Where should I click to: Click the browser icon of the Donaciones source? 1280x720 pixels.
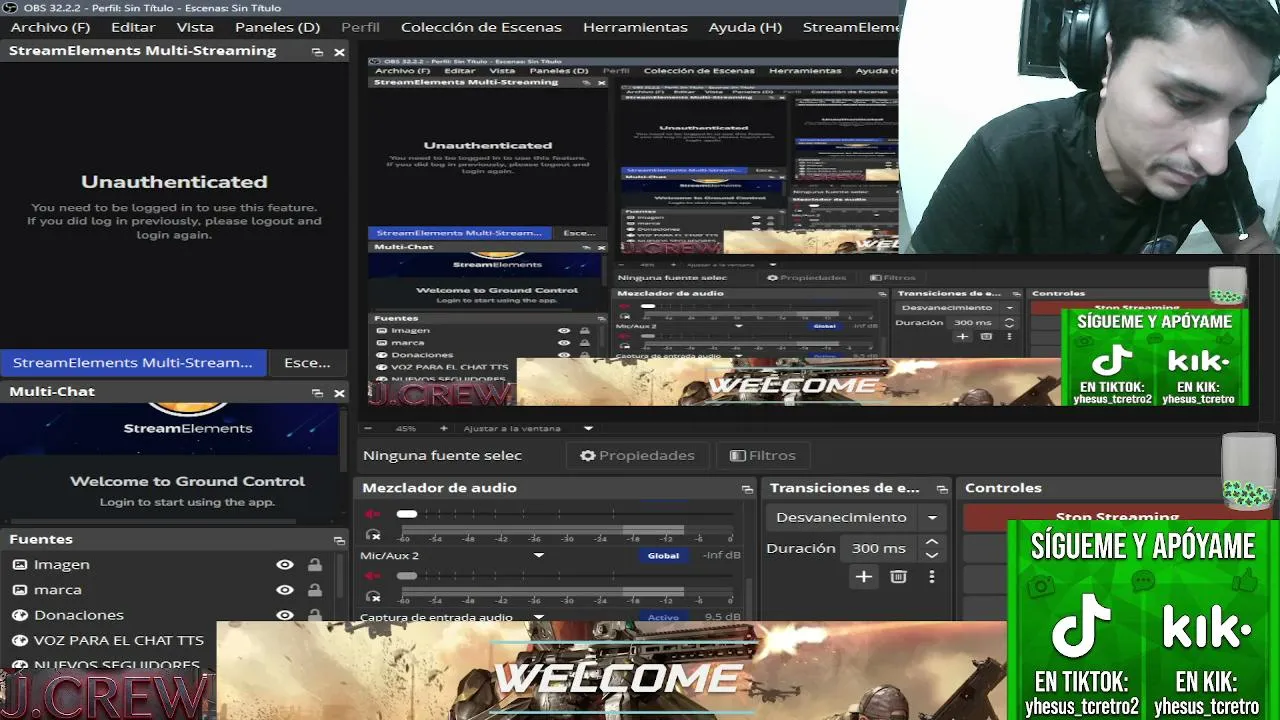click(x=19, y=615)
